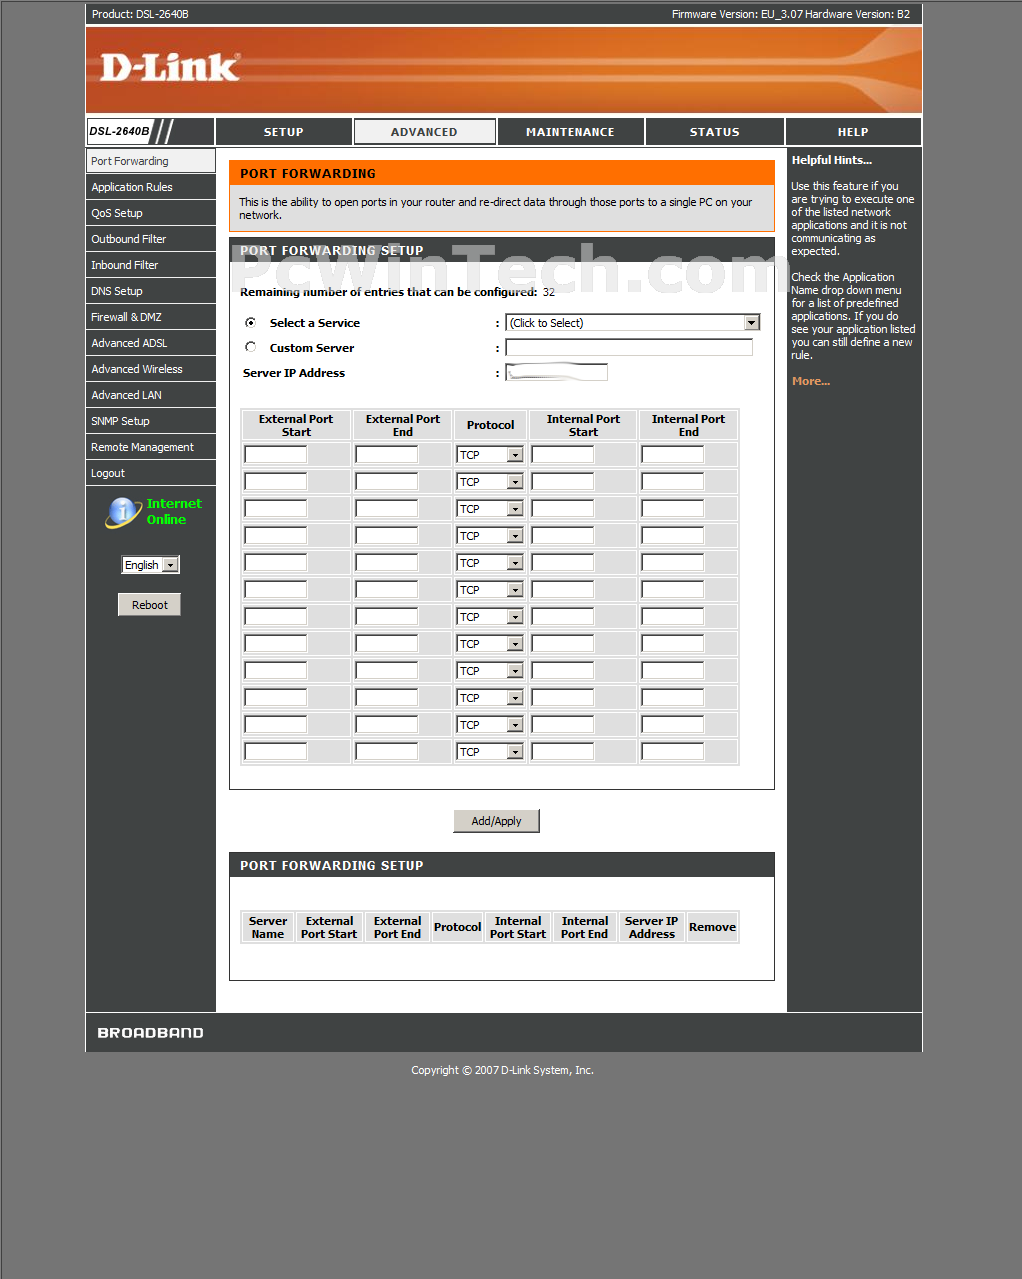Click the Custom Server name input field

coord(629,347)
